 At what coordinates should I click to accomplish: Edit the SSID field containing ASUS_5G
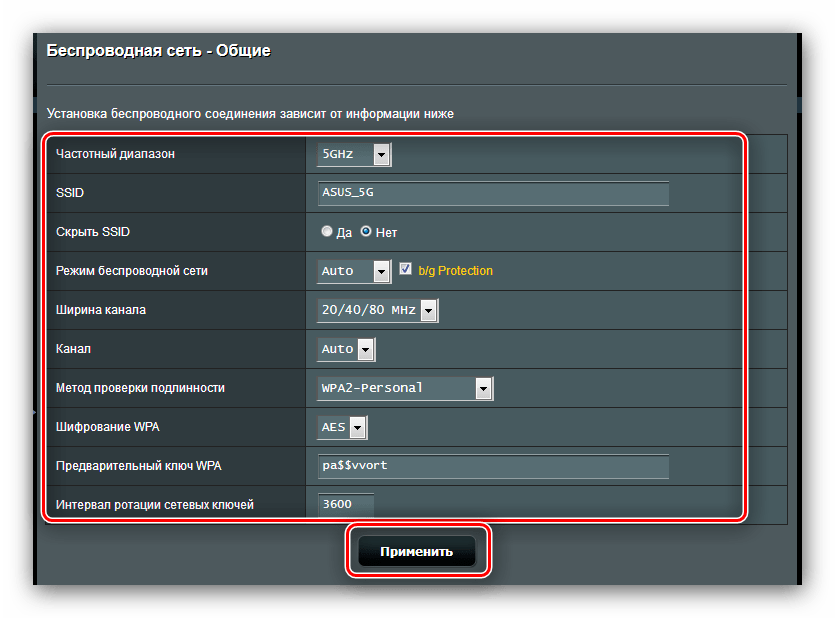click(493, 193)
